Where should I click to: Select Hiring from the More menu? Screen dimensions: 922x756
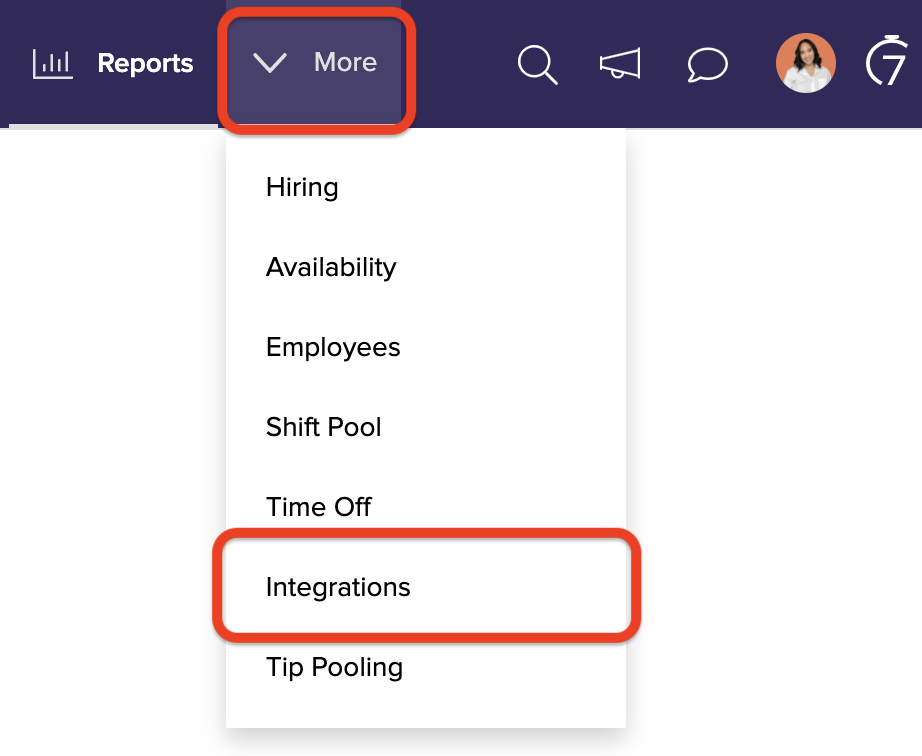(302, 187)
